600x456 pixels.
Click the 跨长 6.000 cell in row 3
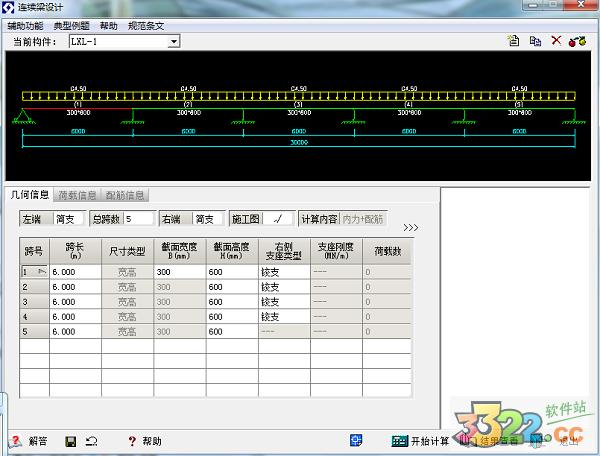point(75,302)
